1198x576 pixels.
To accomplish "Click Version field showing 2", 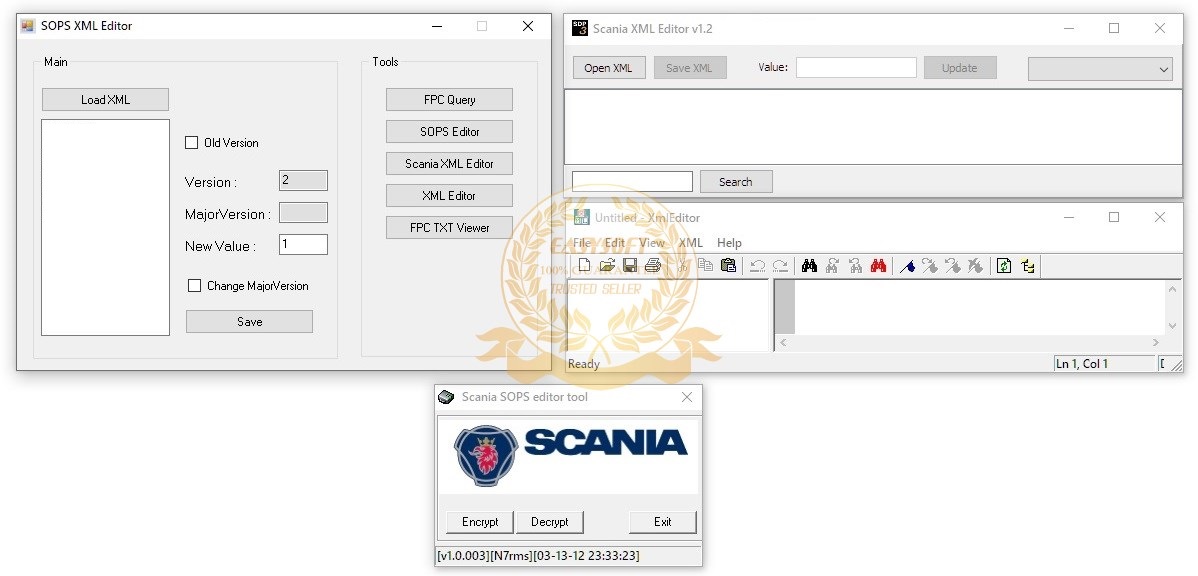I will [303, 180].
